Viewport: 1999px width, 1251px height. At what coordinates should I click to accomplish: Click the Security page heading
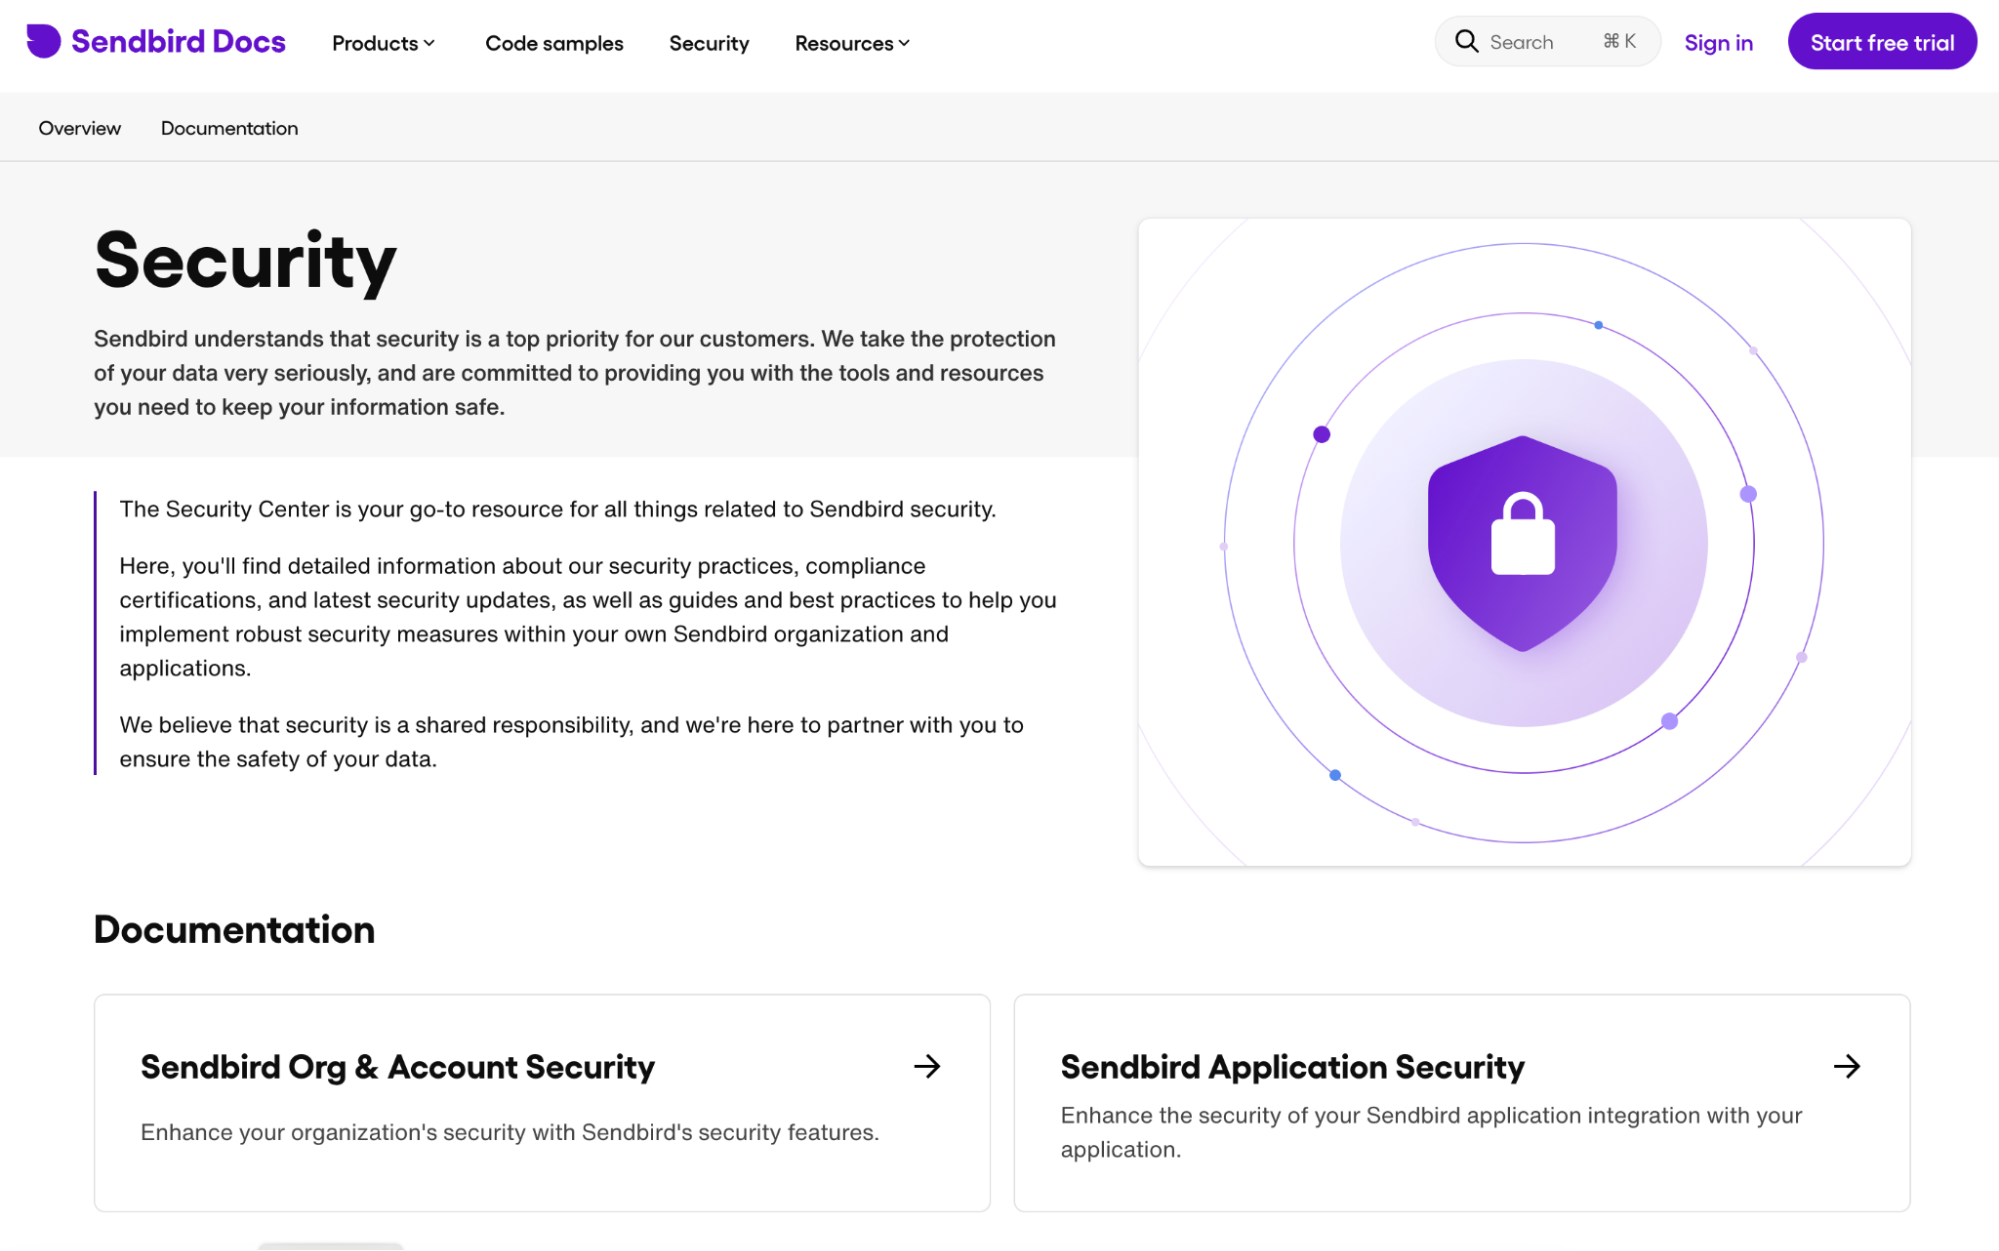[245, 260]
